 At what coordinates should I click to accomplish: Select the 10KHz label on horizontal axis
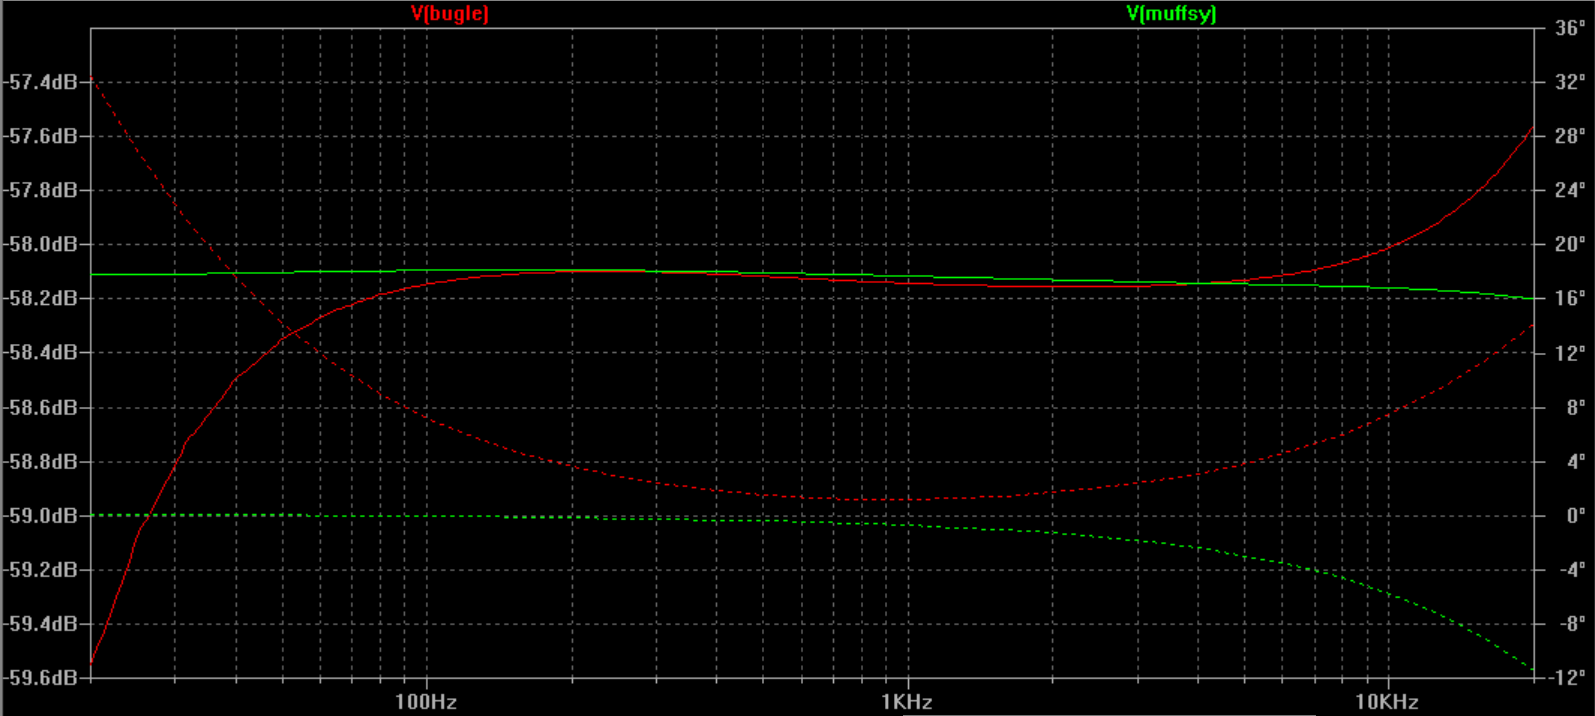(1386, 701)
